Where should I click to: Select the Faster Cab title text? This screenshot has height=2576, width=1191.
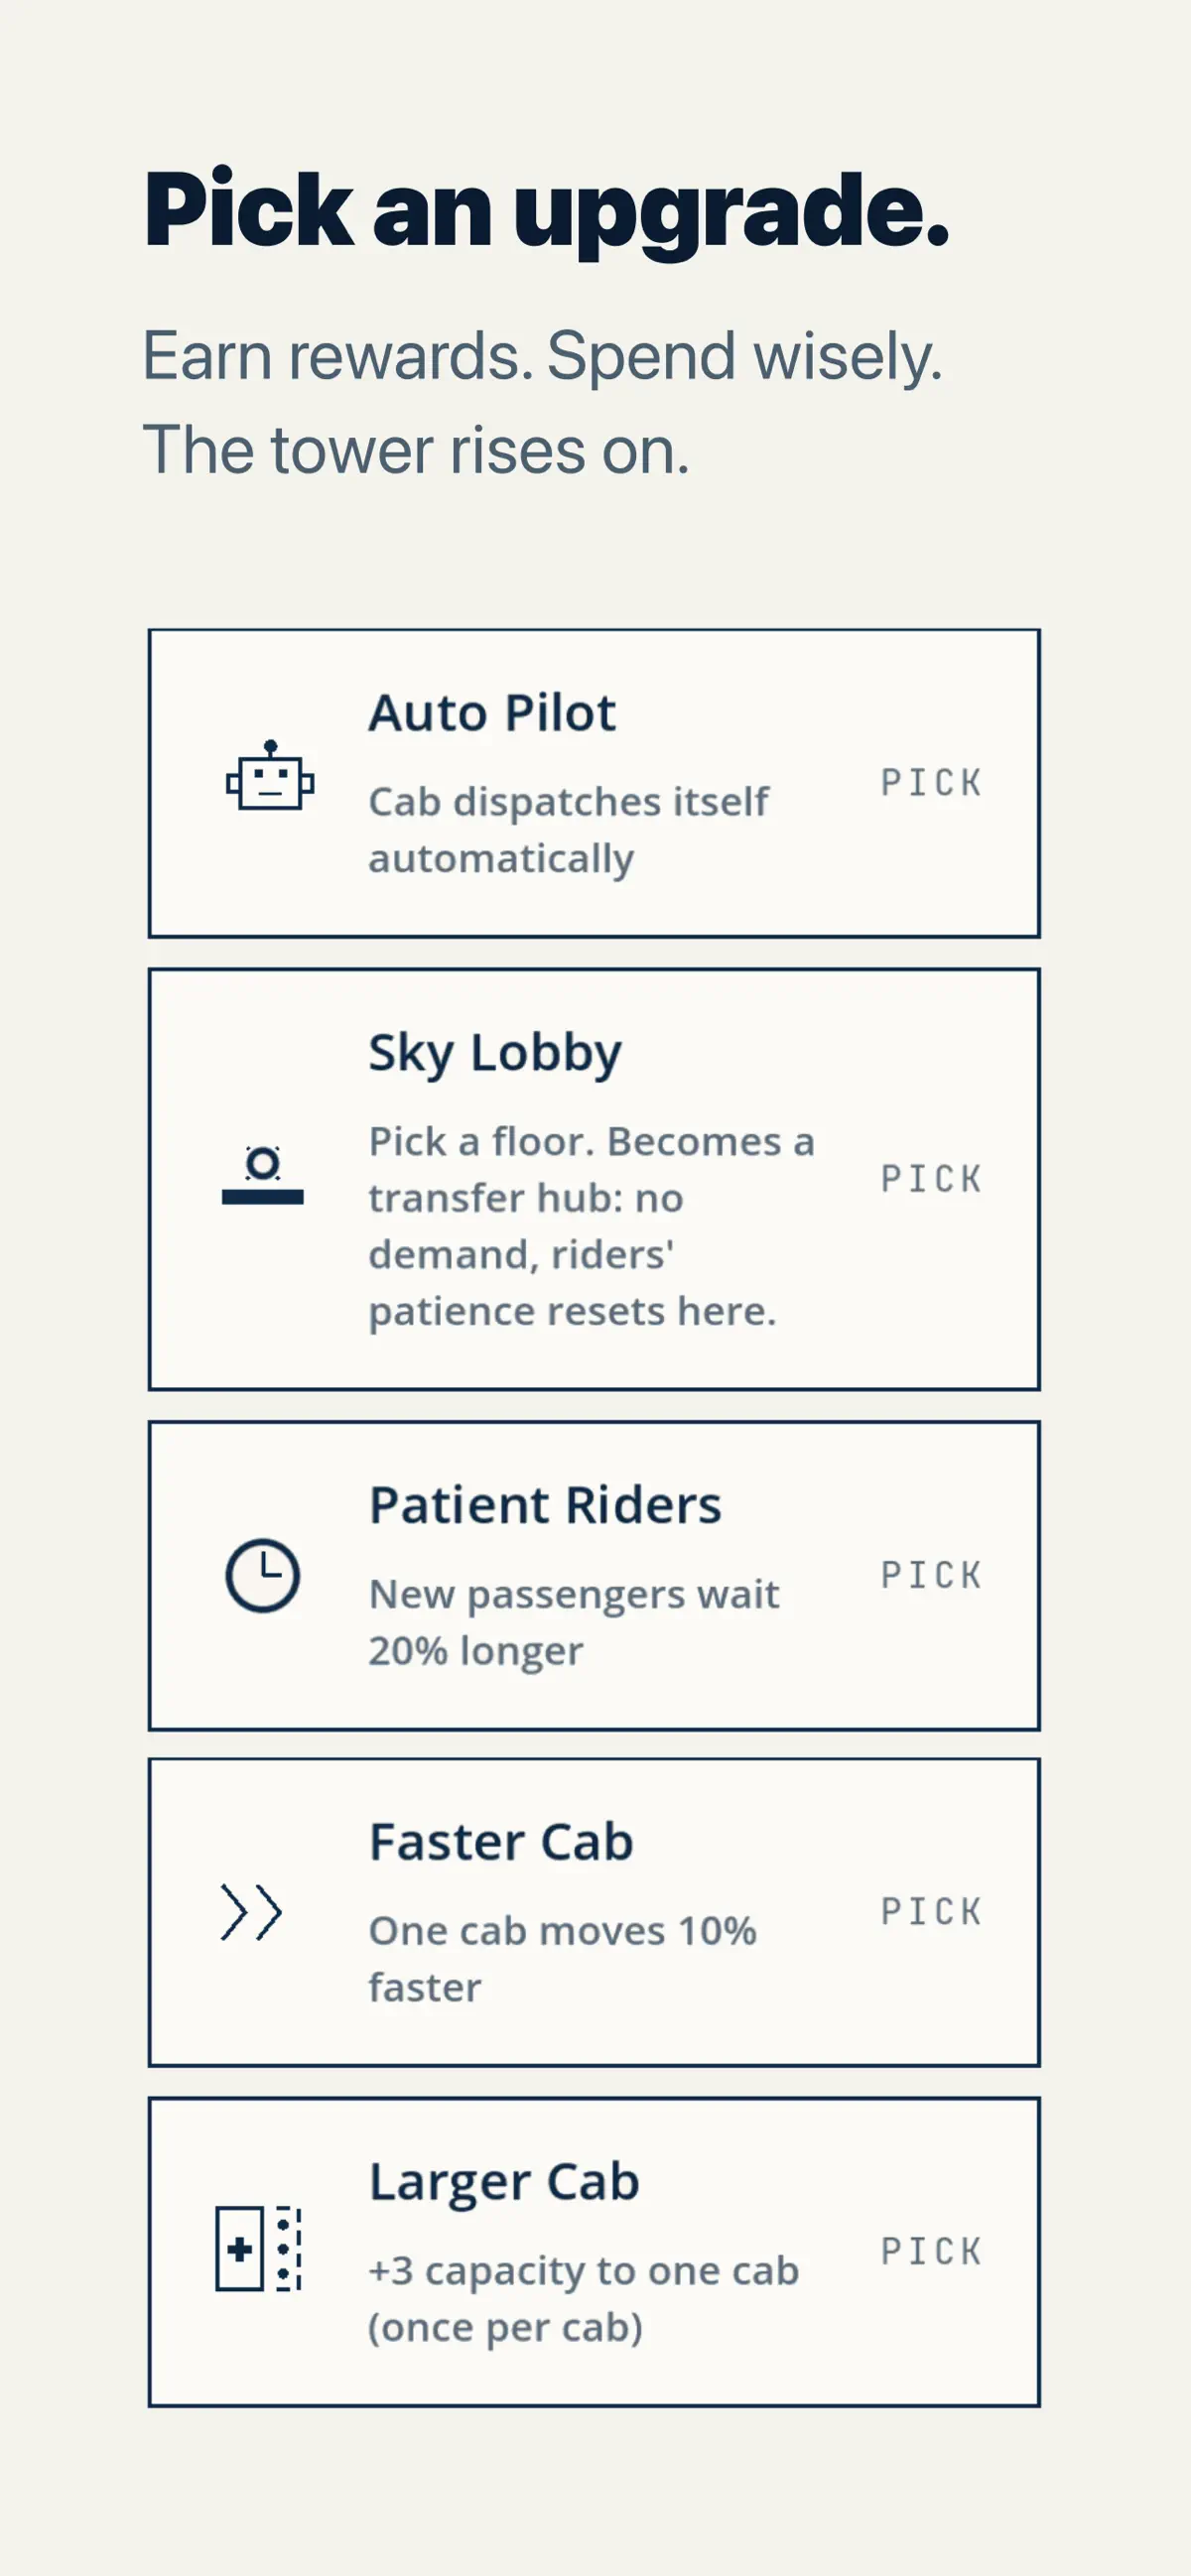[x=501, y=1842]
